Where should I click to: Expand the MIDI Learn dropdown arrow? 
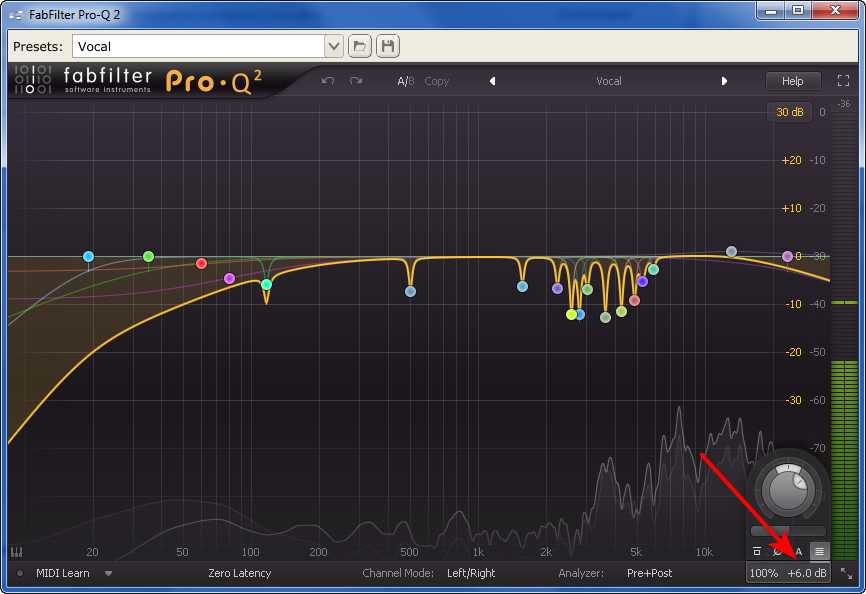[108, 573]
